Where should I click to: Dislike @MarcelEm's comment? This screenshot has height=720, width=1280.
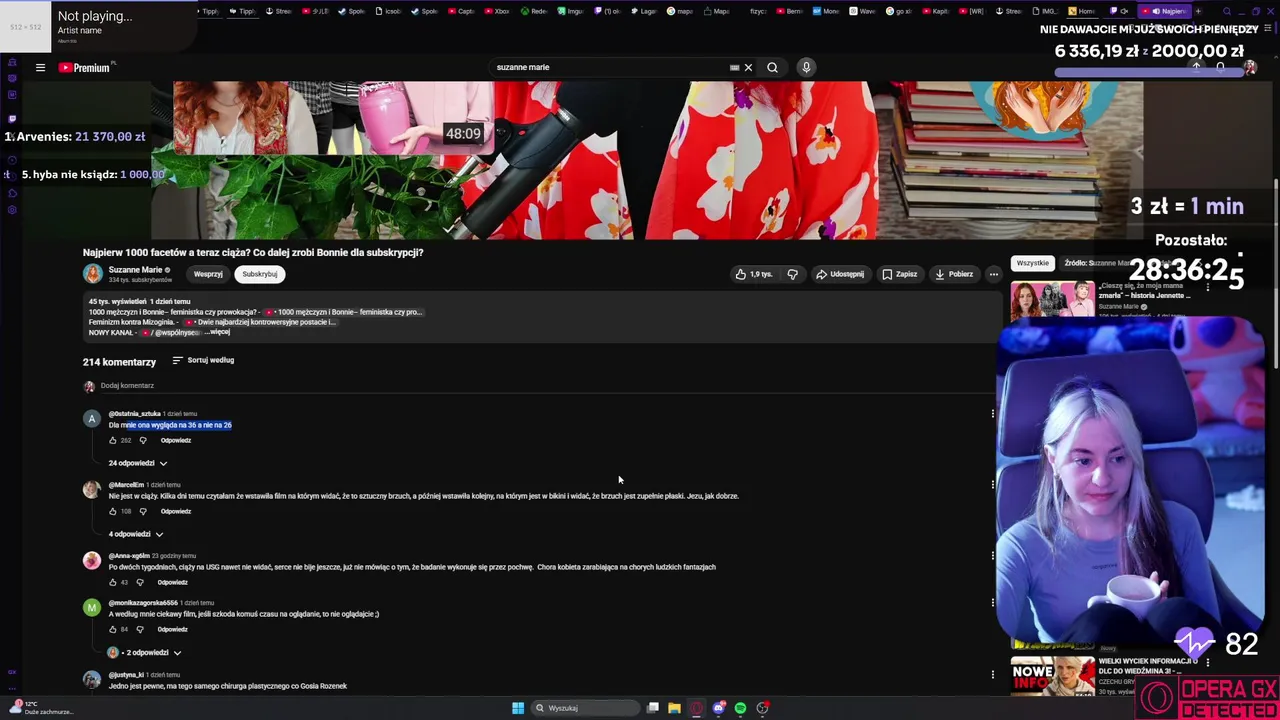tap(142, 511)
